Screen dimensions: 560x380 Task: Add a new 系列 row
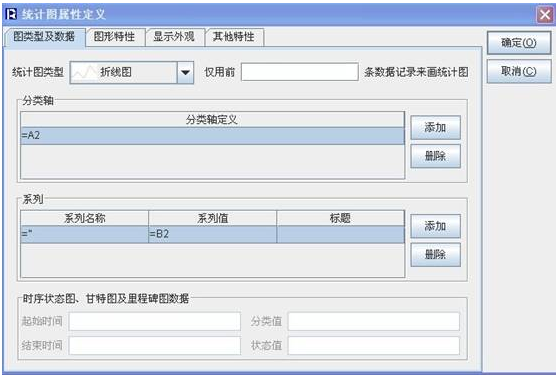(435, 226)
